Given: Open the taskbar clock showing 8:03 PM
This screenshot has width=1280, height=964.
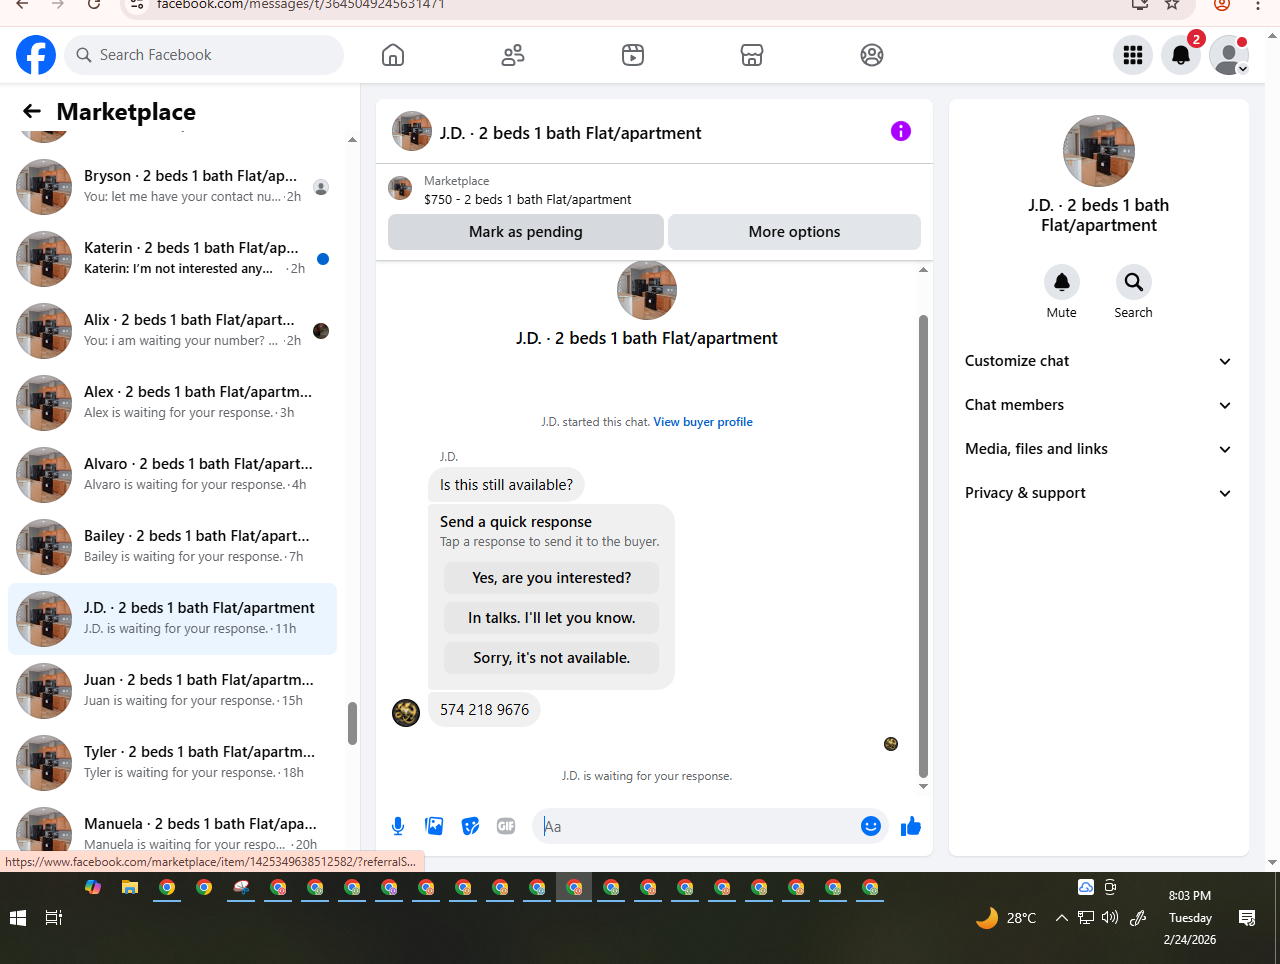Looking at the screenshot, I should [x=1190, y=918].
